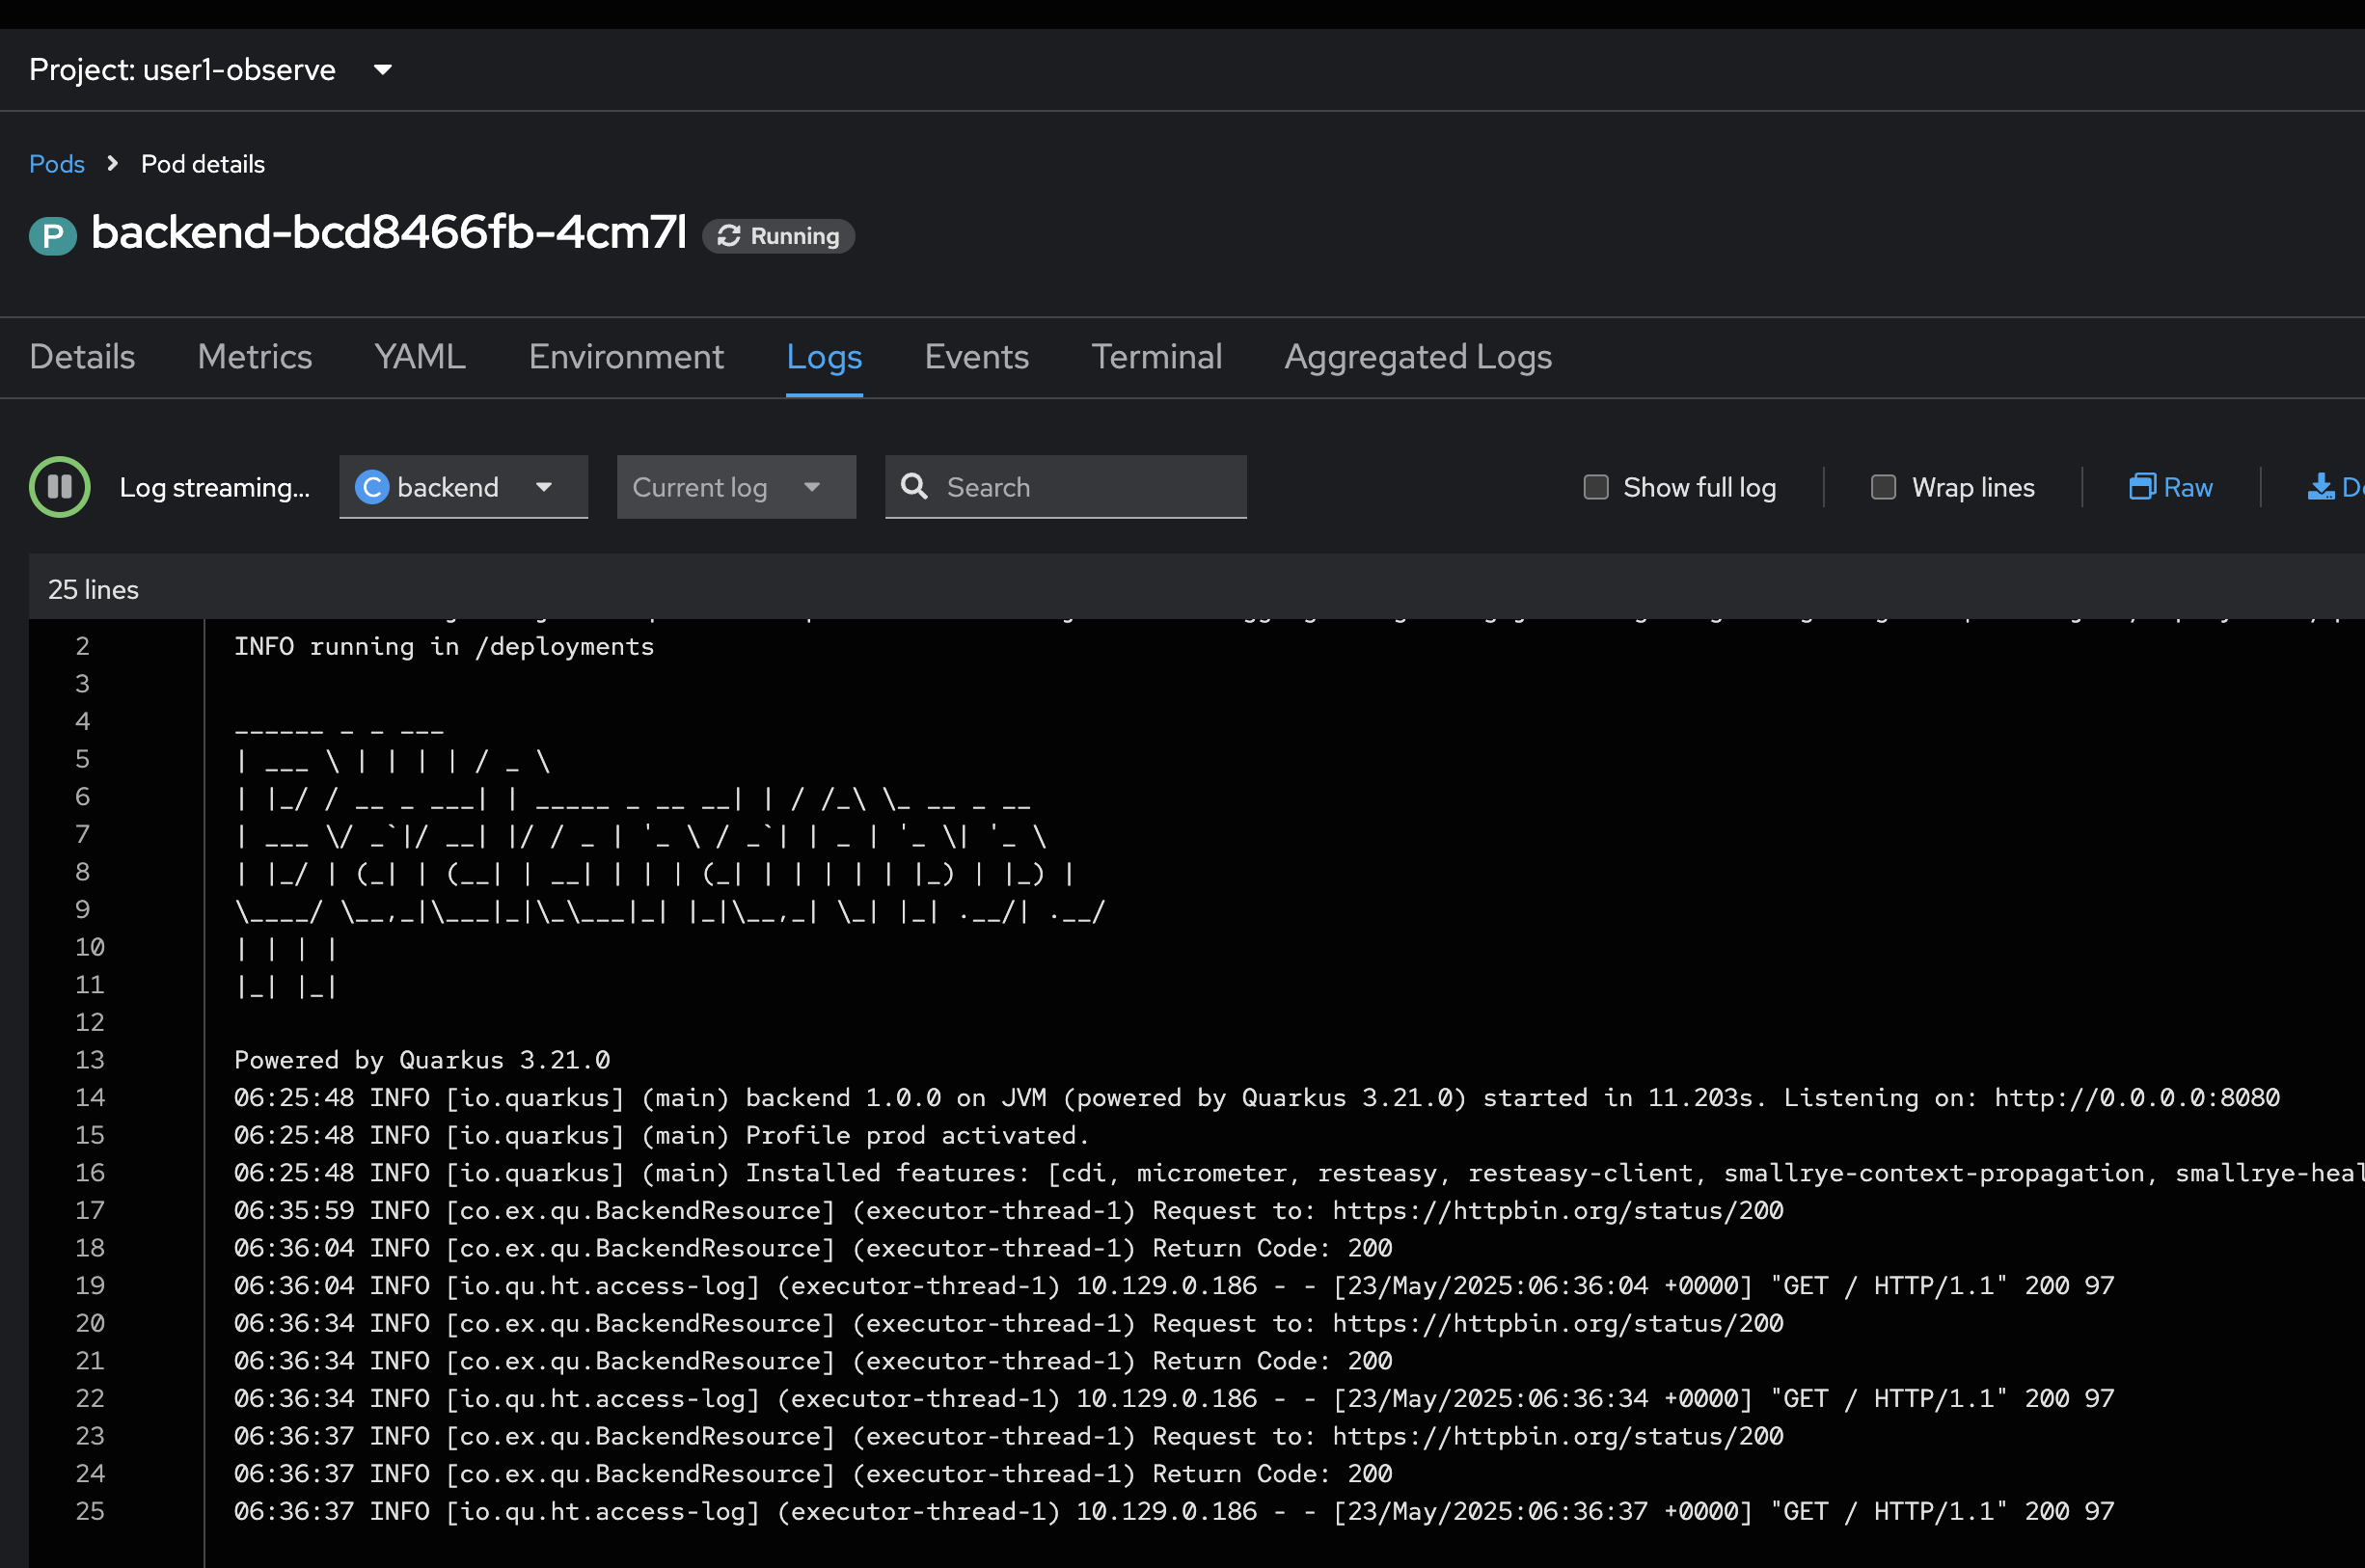Image resolution: width=2365 pixels, height=1568 pixels.
Task: Open the Details tab
Action: 82,357
